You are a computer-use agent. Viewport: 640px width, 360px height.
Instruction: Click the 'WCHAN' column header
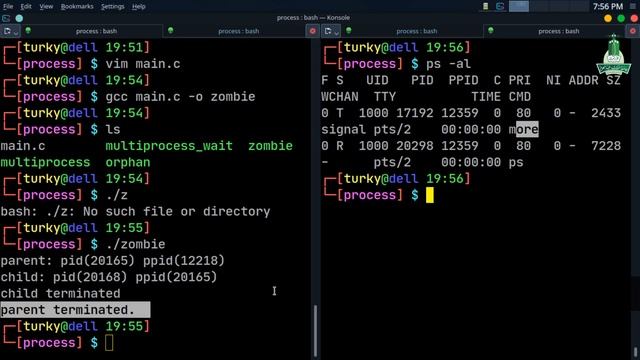click(x=340, y=97)
